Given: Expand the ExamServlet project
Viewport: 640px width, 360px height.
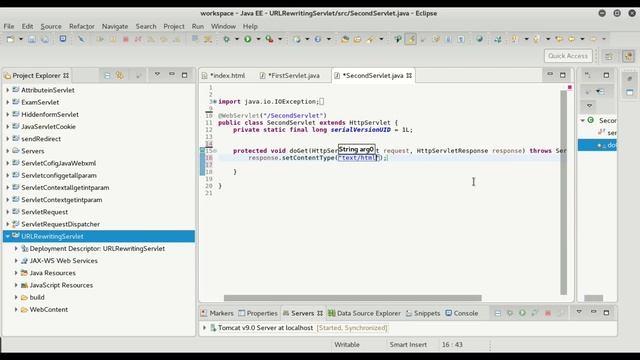Looking at the screenshot, I should [x=7, y=102].
